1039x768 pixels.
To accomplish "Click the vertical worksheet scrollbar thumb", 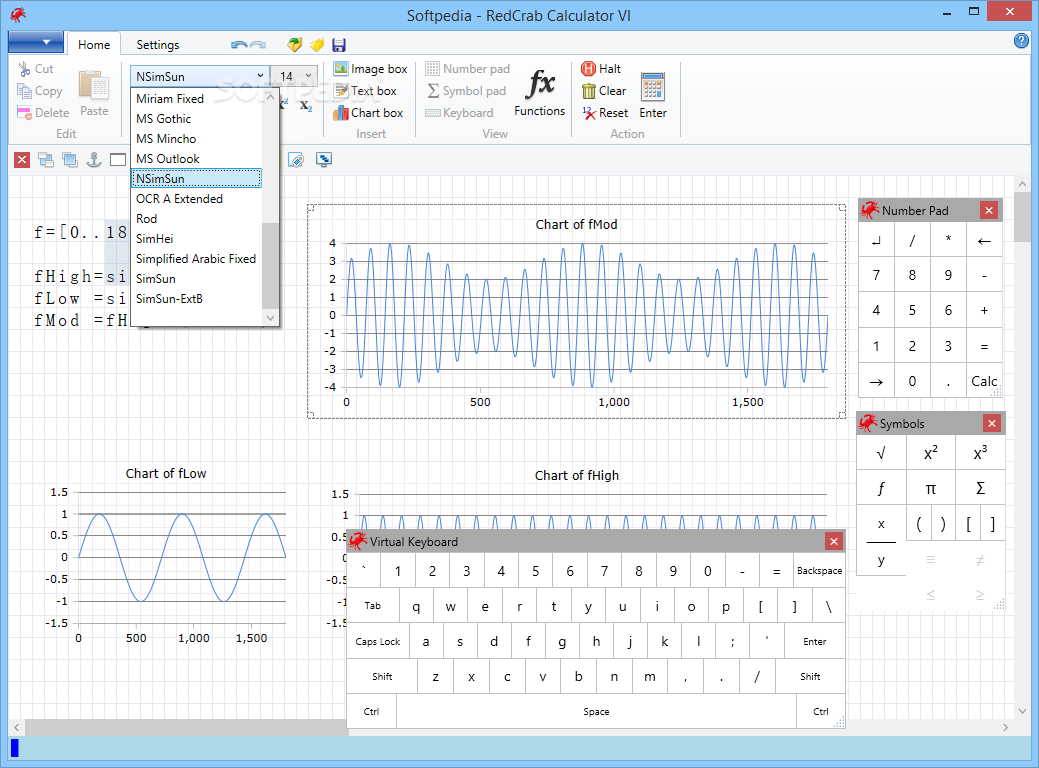I will point(1022,217).
